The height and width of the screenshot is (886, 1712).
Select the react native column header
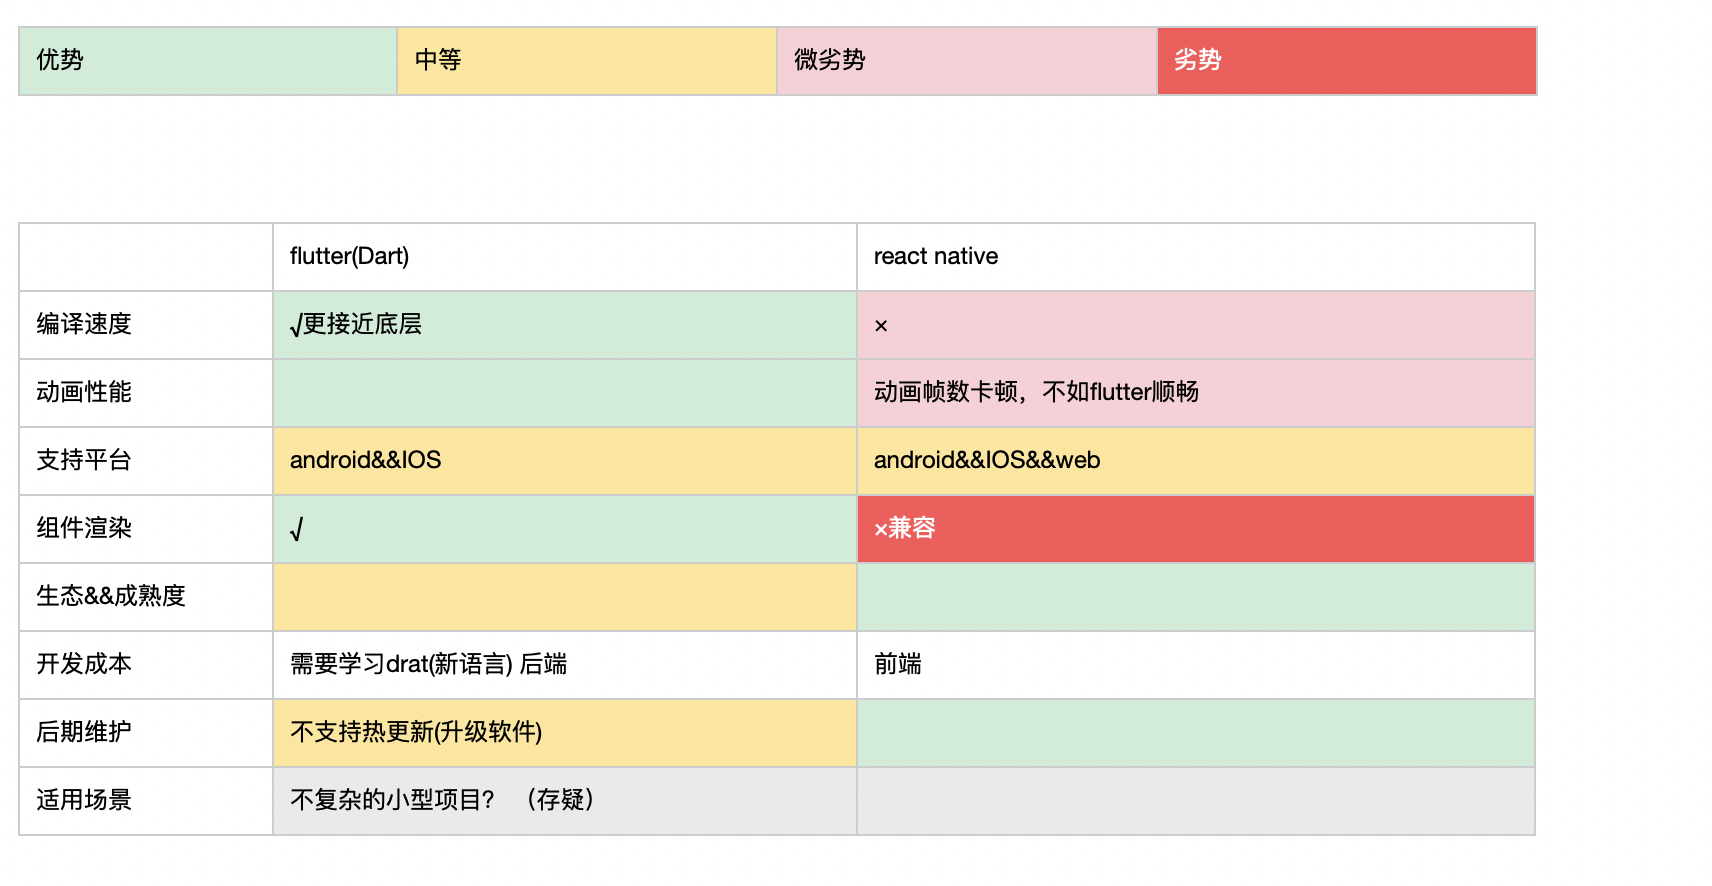[x=1196, y=257]
